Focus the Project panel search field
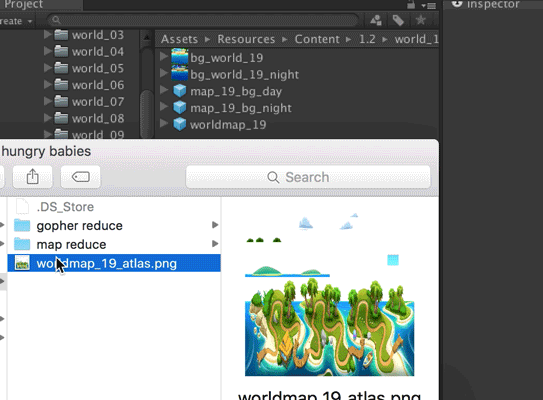 (x=203, y=20)
